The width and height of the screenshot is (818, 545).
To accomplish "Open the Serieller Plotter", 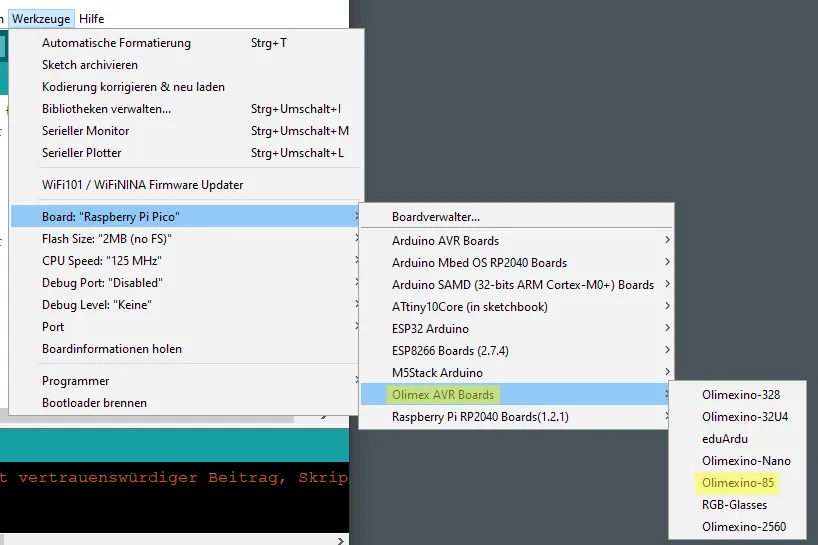I will click(x=82, y=153).
